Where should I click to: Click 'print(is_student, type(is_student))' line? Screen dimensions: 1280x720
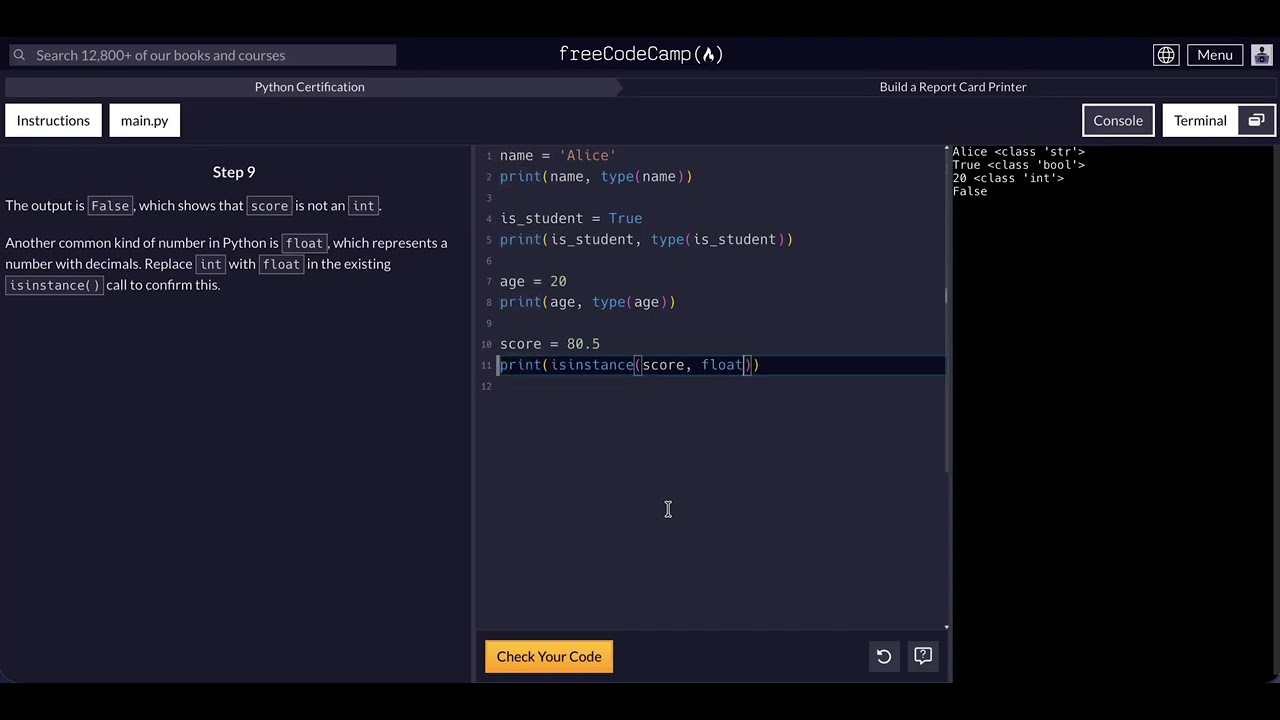point(646,240)
